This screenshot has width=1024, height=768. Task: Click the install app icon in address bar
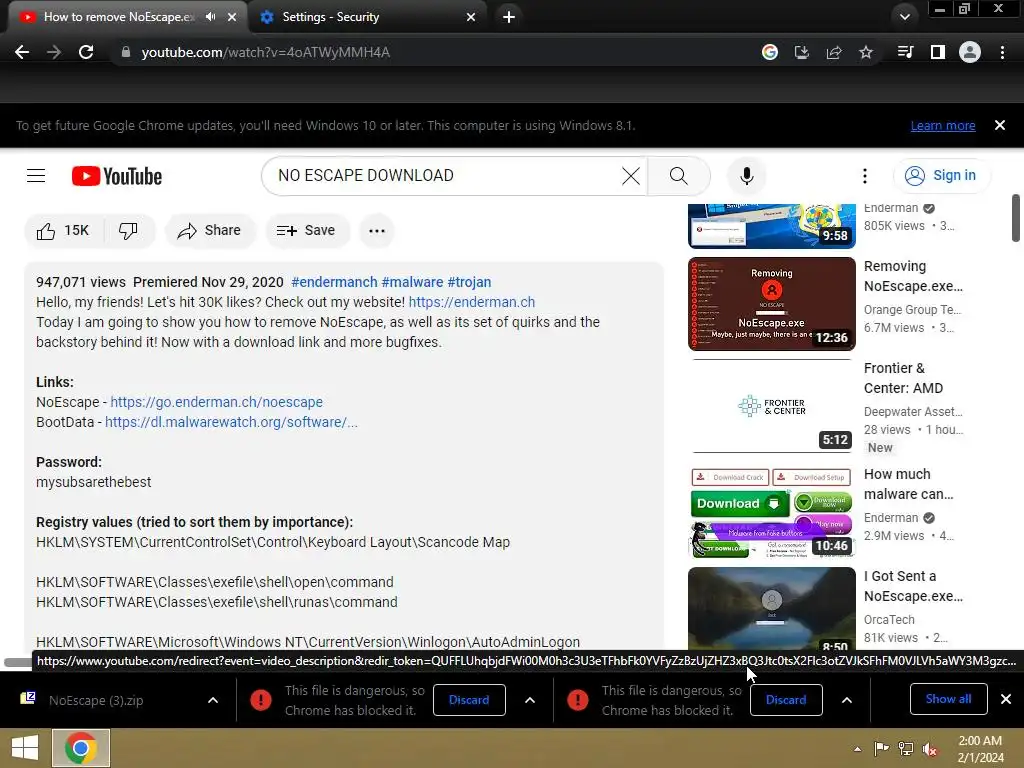(802, 52)
